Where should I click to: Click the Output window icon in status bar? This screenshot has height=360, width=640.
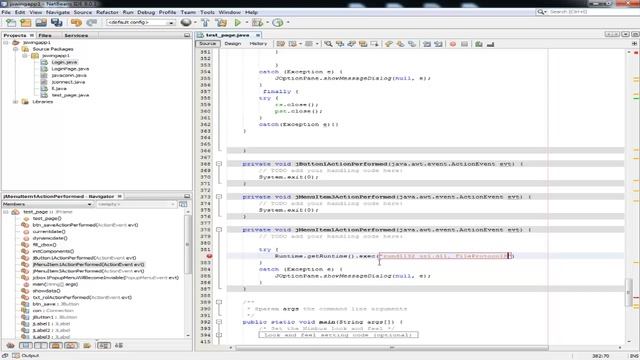[16, 356]
